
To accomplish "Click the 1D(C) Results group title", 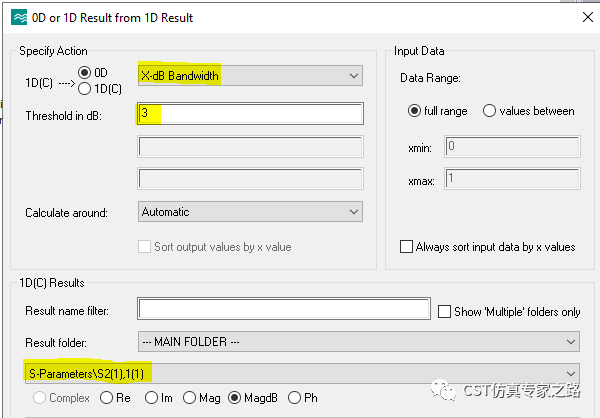I will pos(52,283).
